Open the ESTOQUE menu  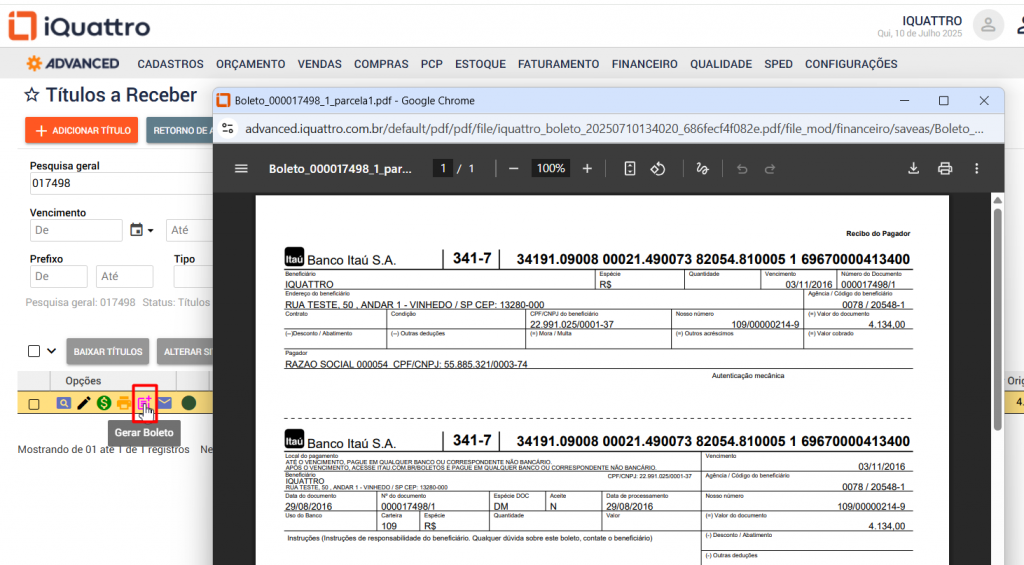(x=481, y=64)
